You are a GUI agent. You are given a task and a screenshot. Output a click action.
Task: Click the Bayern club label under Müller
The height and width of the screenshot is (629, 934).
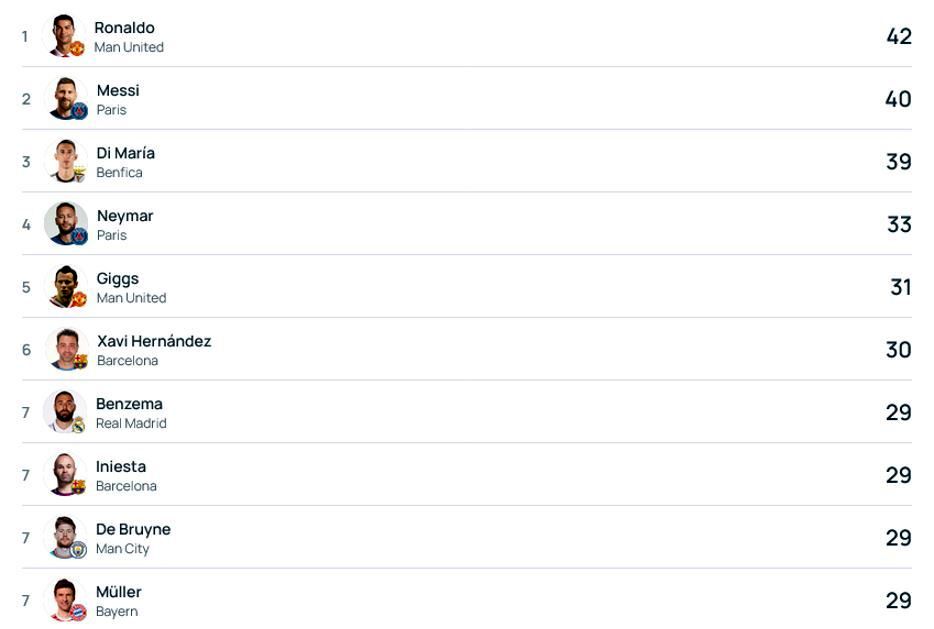(117, 612)
